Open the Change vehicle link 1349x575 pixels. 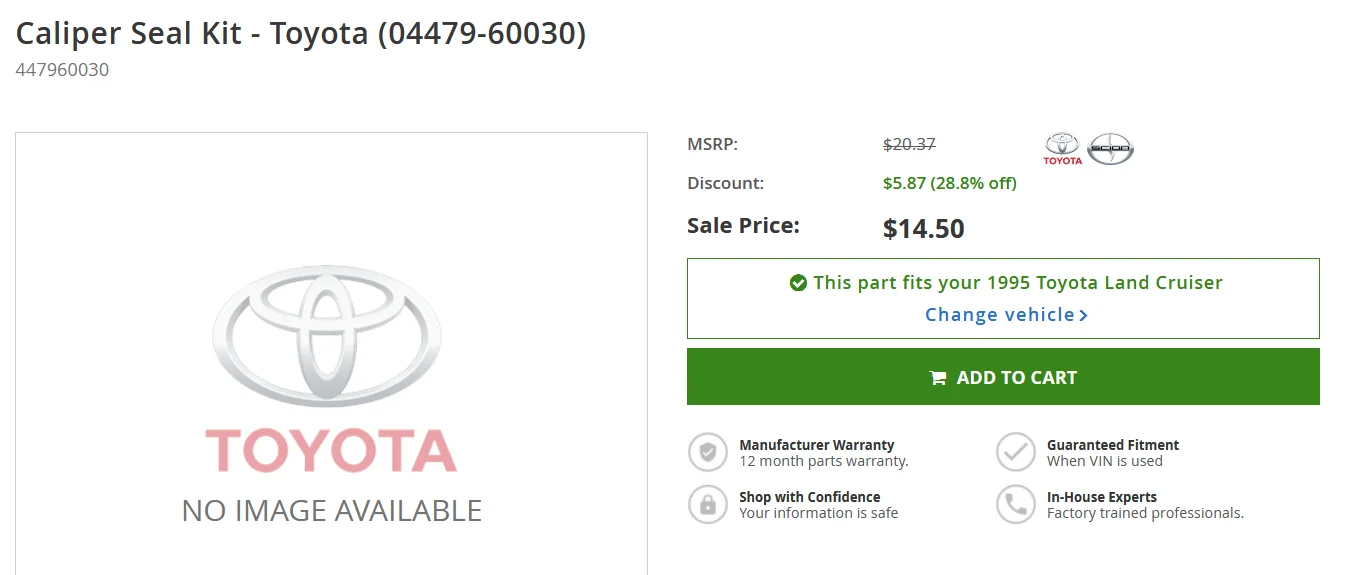coord(1006,314)
